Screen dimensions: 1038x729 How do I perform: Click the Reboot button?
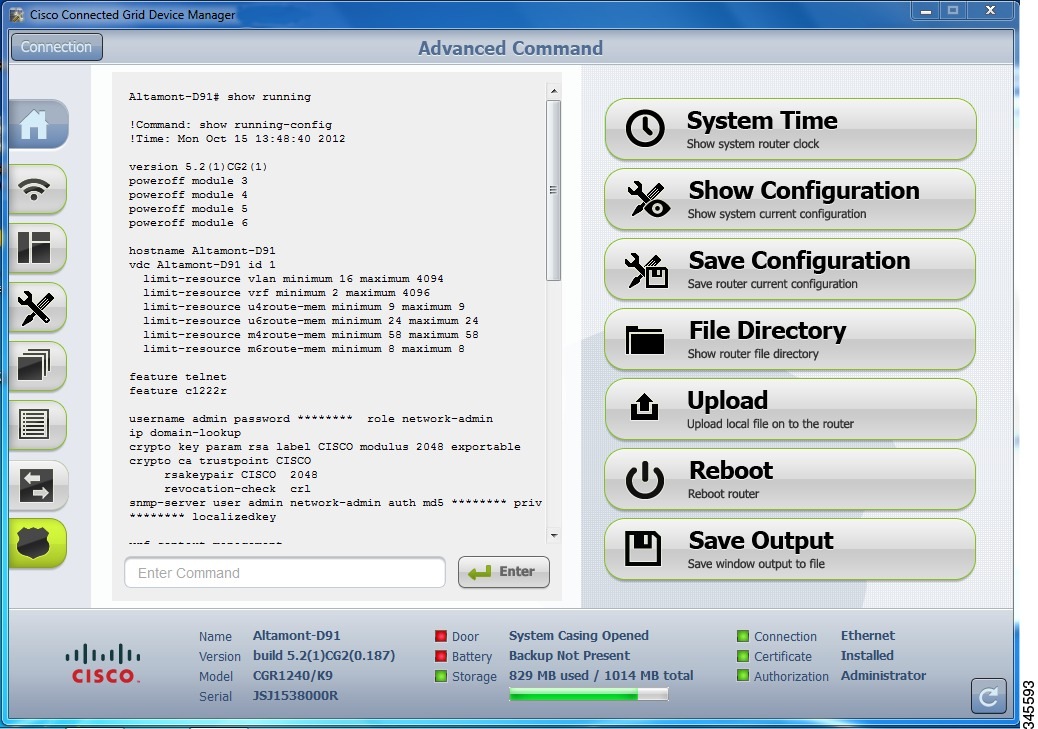tap(790, 479)
